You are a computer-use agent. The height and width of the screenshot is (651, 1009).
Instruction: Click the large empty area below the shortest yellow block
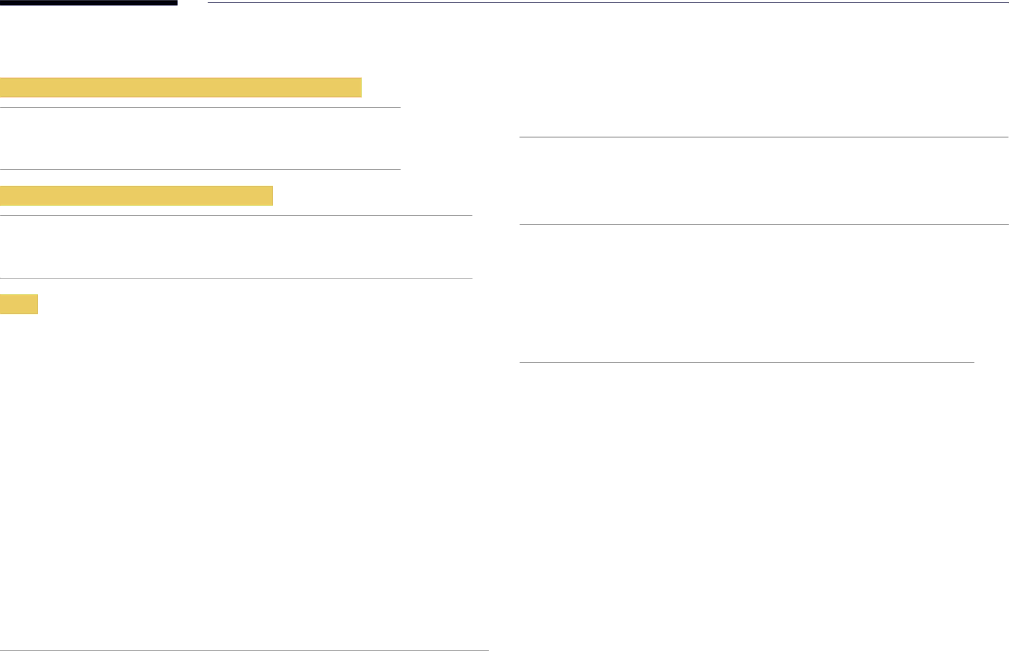(x=245, y=481)
